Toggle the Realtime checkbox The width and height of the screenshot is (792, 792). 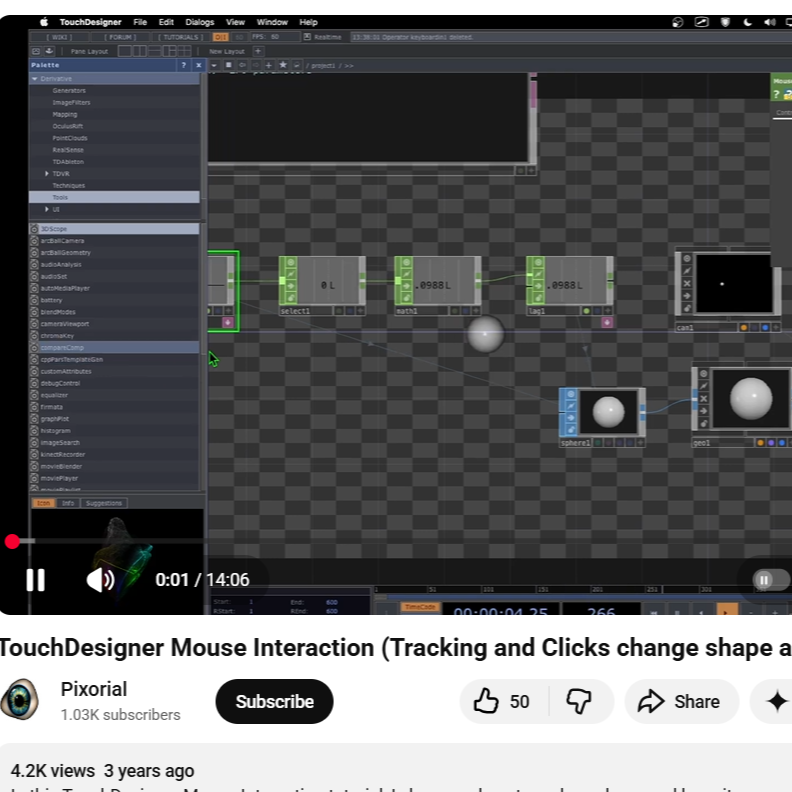tap(307, 37)
